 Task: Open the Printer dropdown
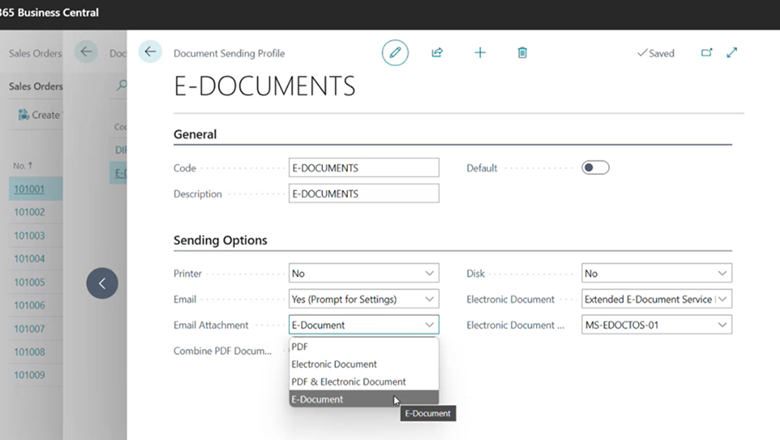click(x=364, y=273)
